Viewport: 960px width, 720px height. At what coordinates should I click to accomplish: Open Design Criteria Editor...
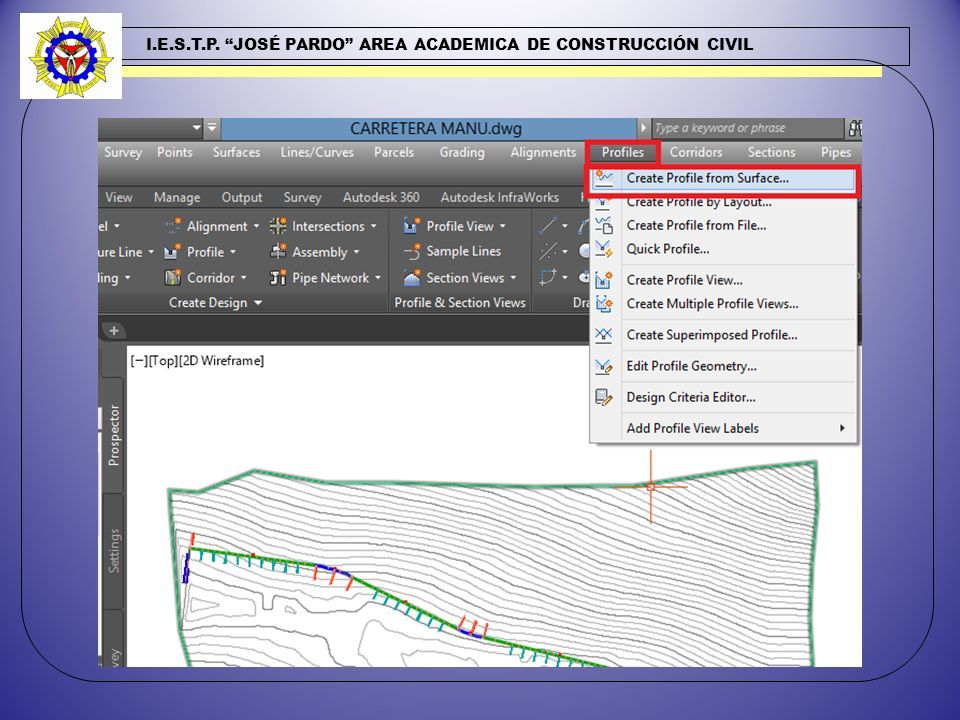point(723,397)
